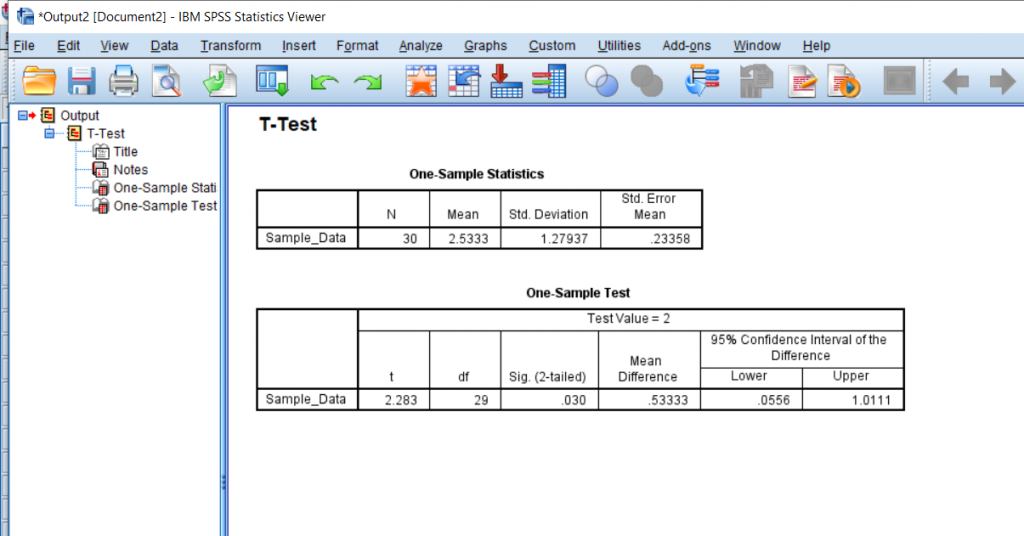Click the Lower bound .0556 cell
The image size is (1024, 536).
[x=751, y=400]
